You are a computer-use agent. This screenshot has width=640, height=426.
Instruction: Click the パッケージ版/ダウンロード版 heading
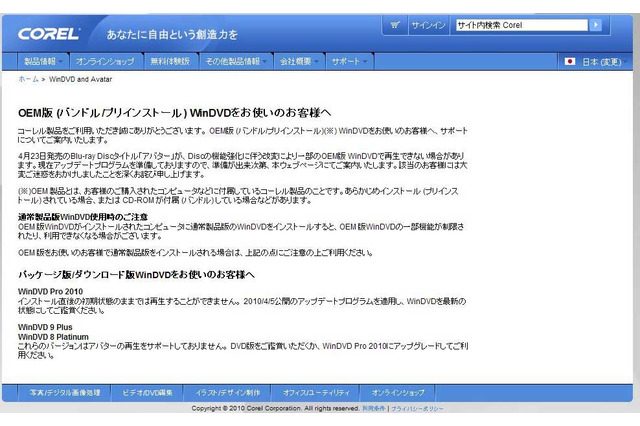coord(136,275)
